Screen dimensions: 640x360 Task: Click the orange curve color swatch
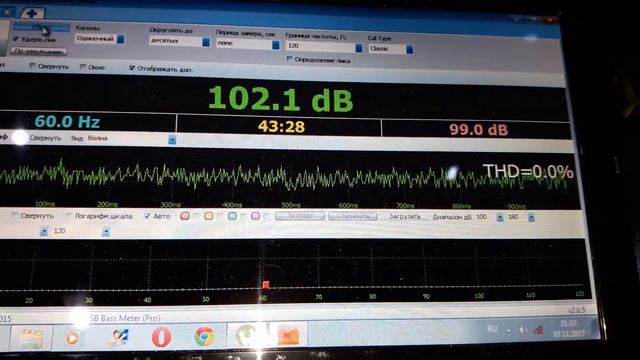pyautogui.click(x=209, y=216)
